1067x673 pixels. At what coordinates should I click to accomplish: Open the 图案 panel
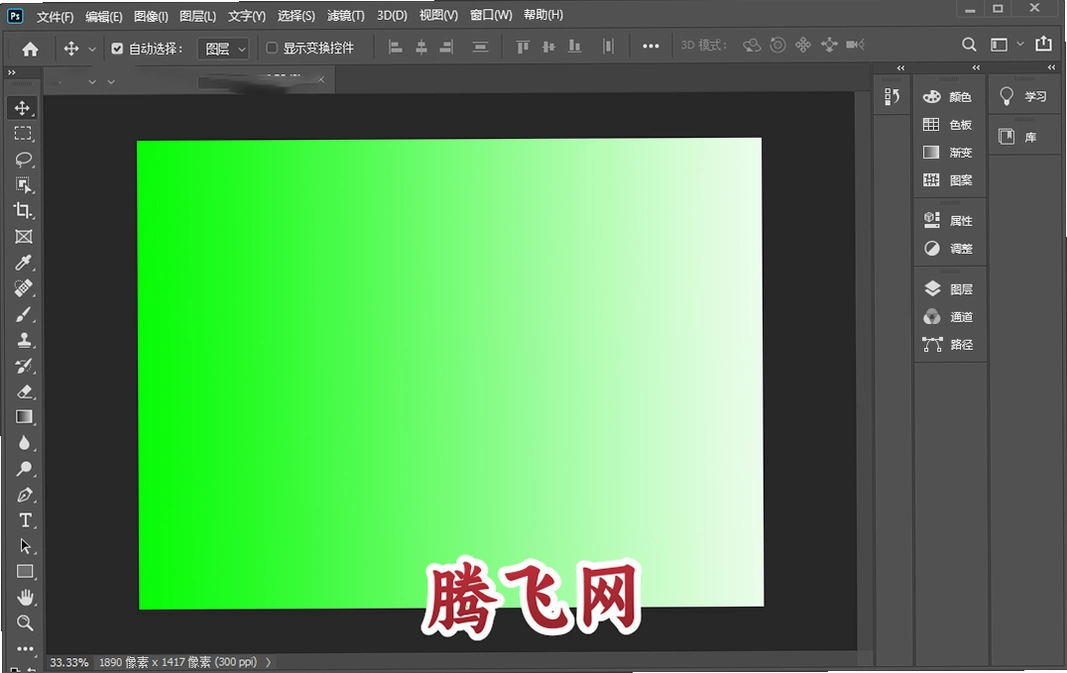(948, 180)
